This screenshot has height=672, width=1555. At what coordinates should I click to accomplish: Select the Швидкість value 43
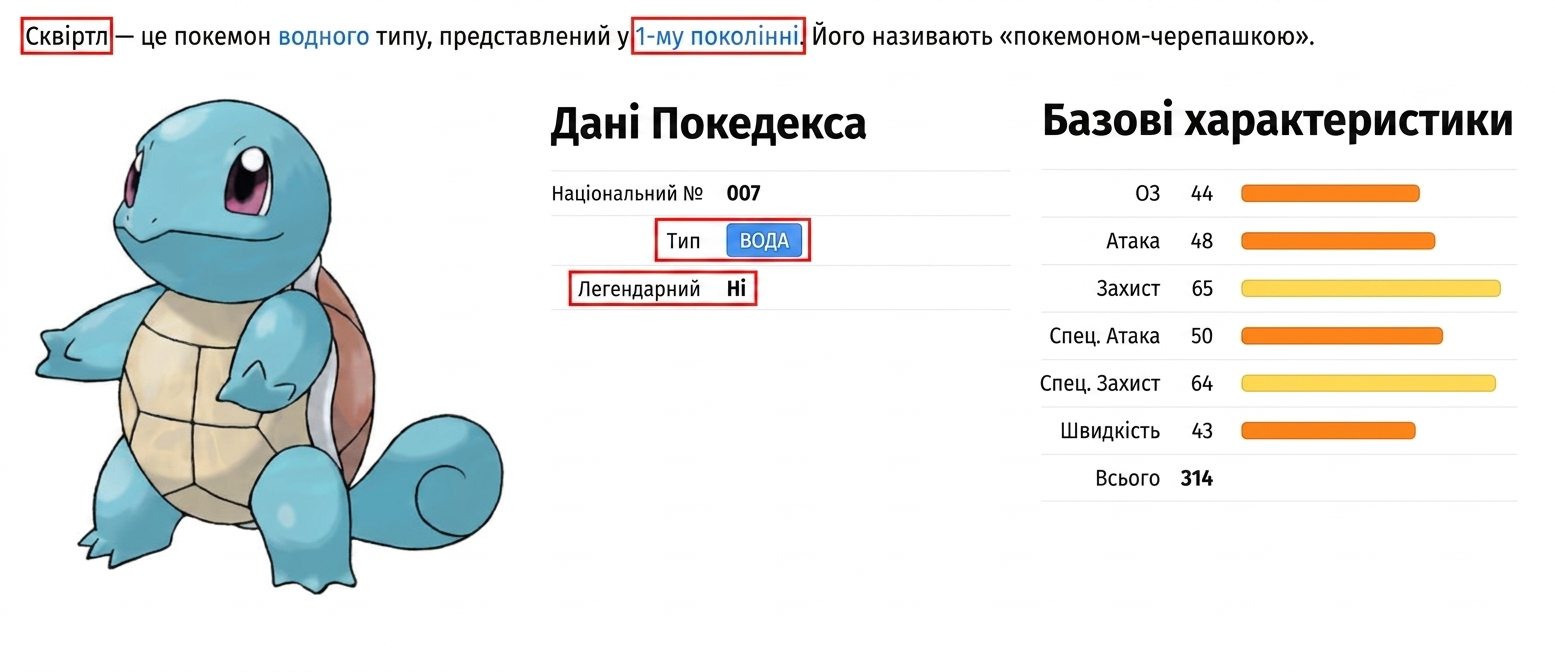pyautogui.click(x=1202, y=431)
